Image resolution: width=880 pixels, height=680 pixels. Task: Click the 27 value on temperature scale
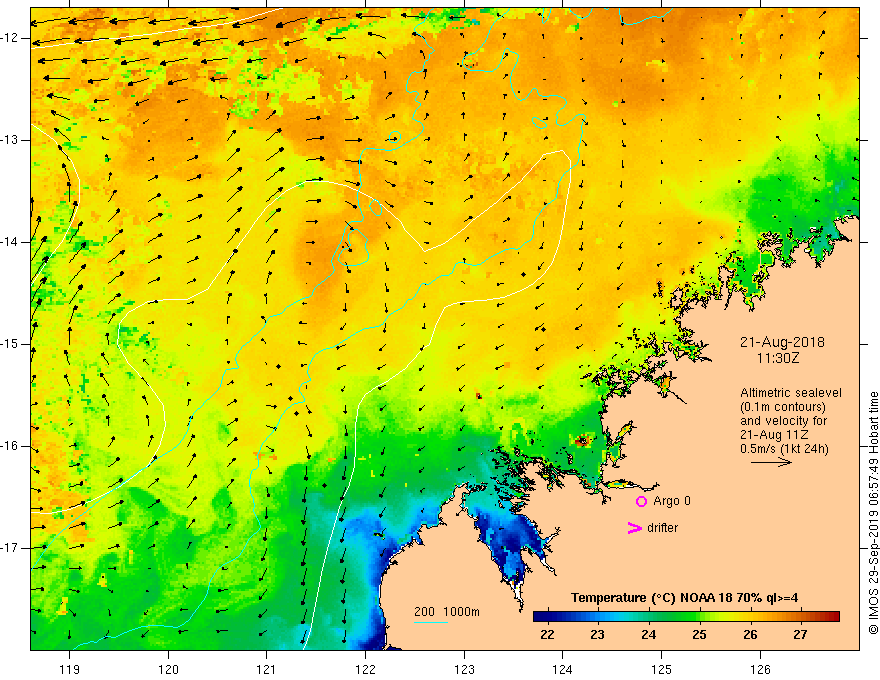pyautogui.click(x=800, y=635)
